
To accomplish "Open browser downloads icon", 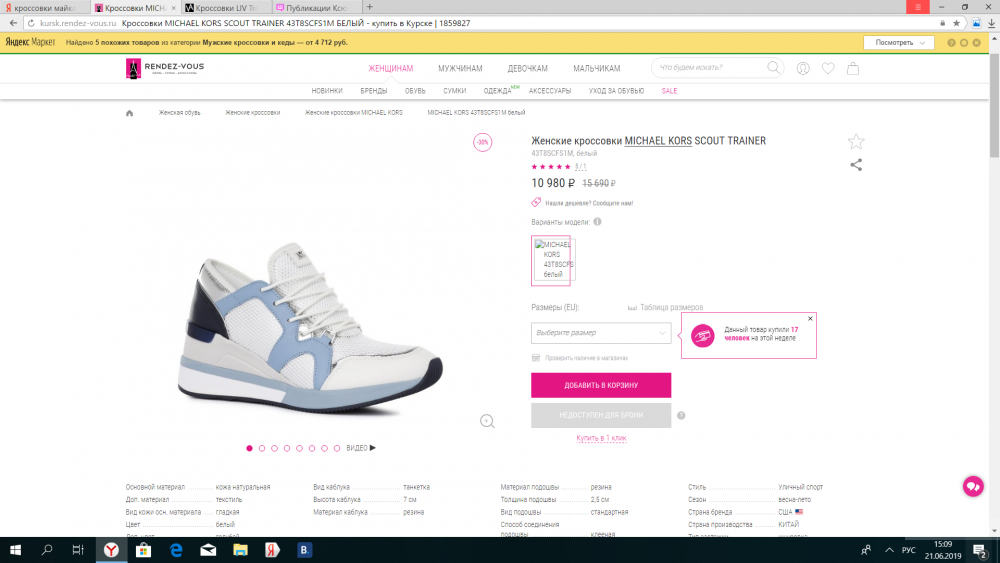I will click(992, 23).
